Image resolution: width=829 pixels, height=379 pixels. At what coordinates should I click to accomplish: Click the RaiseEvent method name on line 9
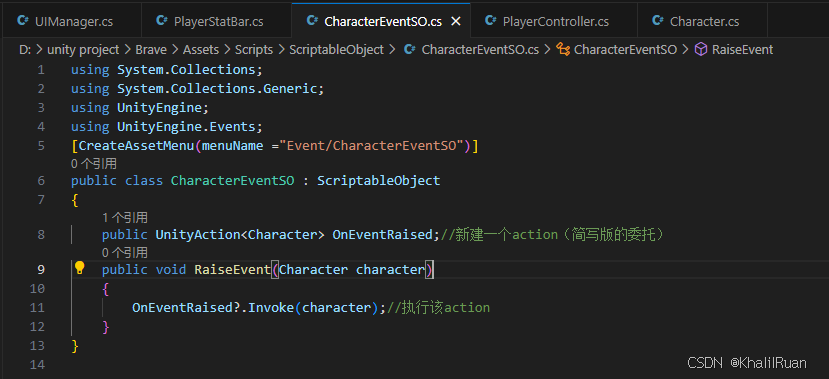tap(232, 270)
